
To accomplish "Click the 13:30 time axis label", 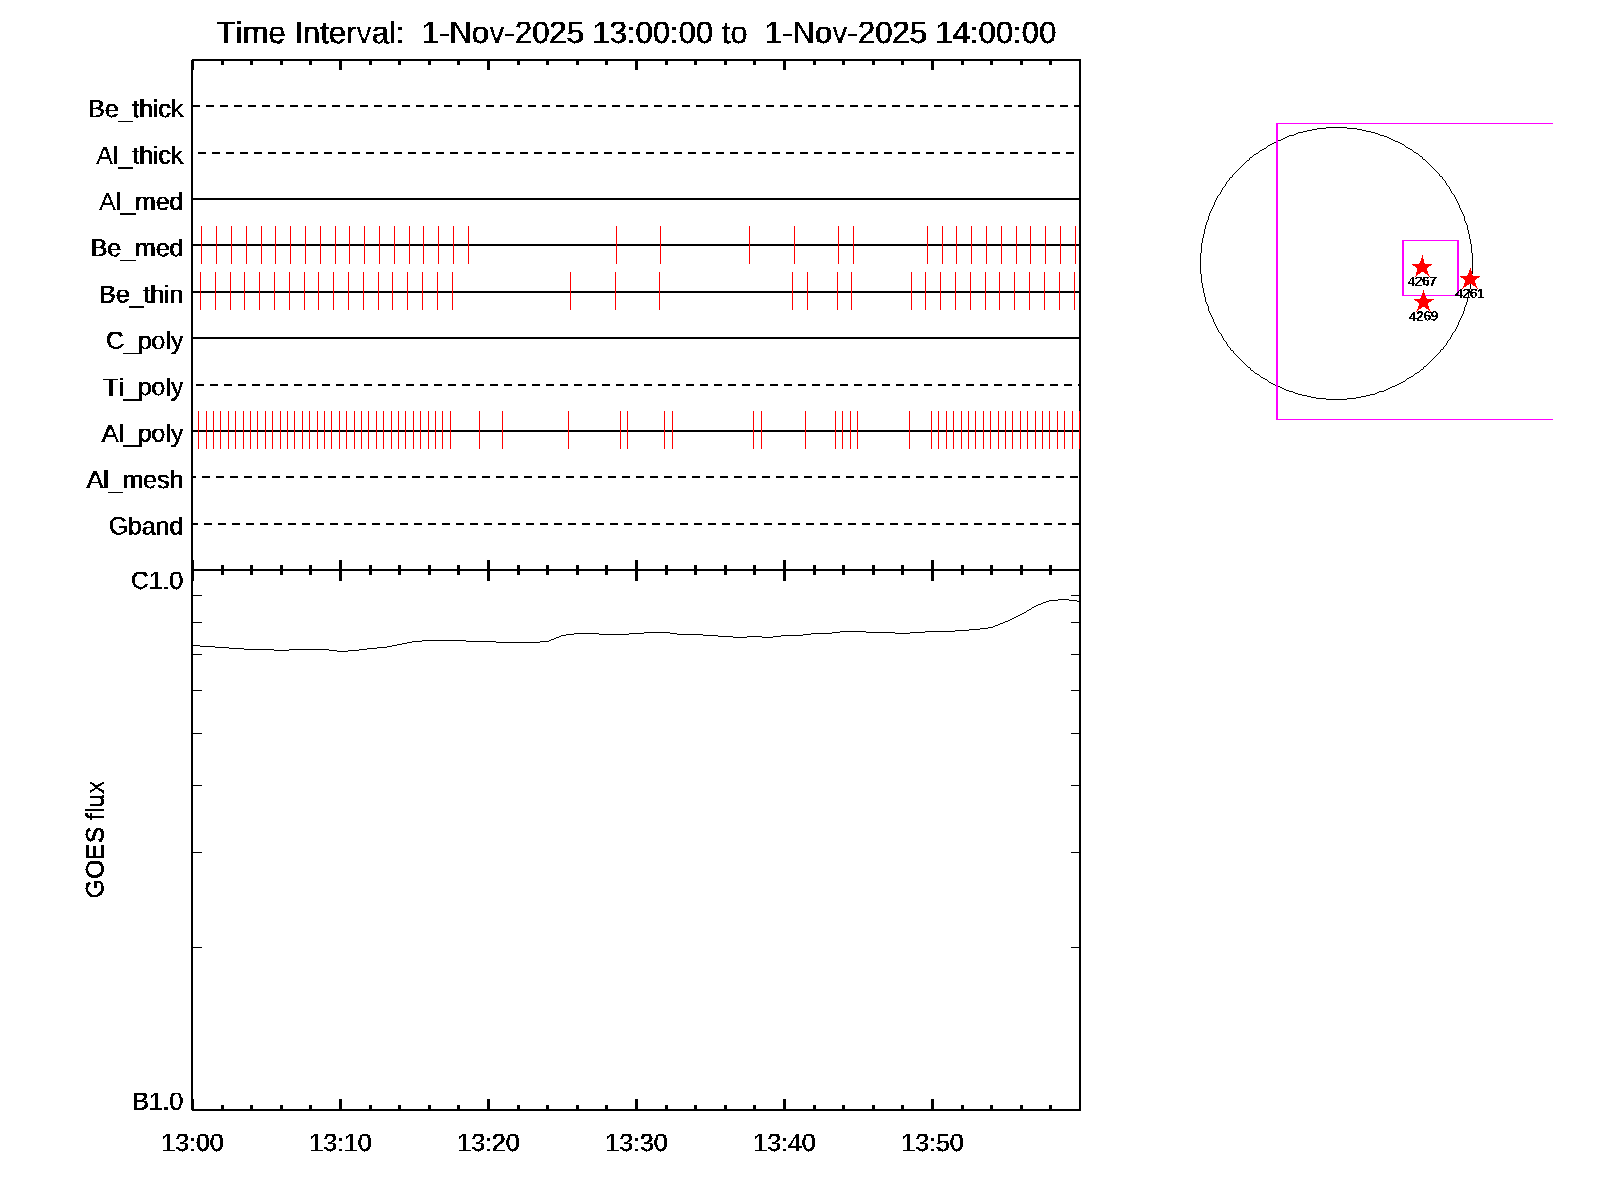I will pyautogui.click(x=636, y=1143).
